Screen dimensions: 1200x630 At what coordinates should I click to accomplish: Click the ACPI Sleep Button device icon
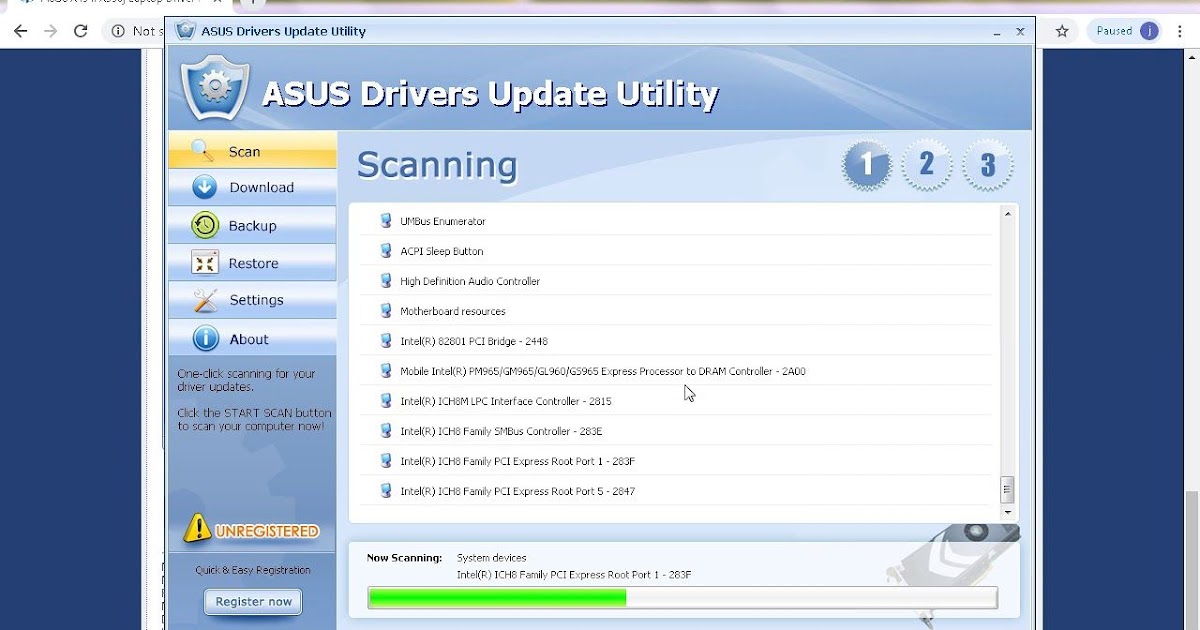(x=386, y=251)
